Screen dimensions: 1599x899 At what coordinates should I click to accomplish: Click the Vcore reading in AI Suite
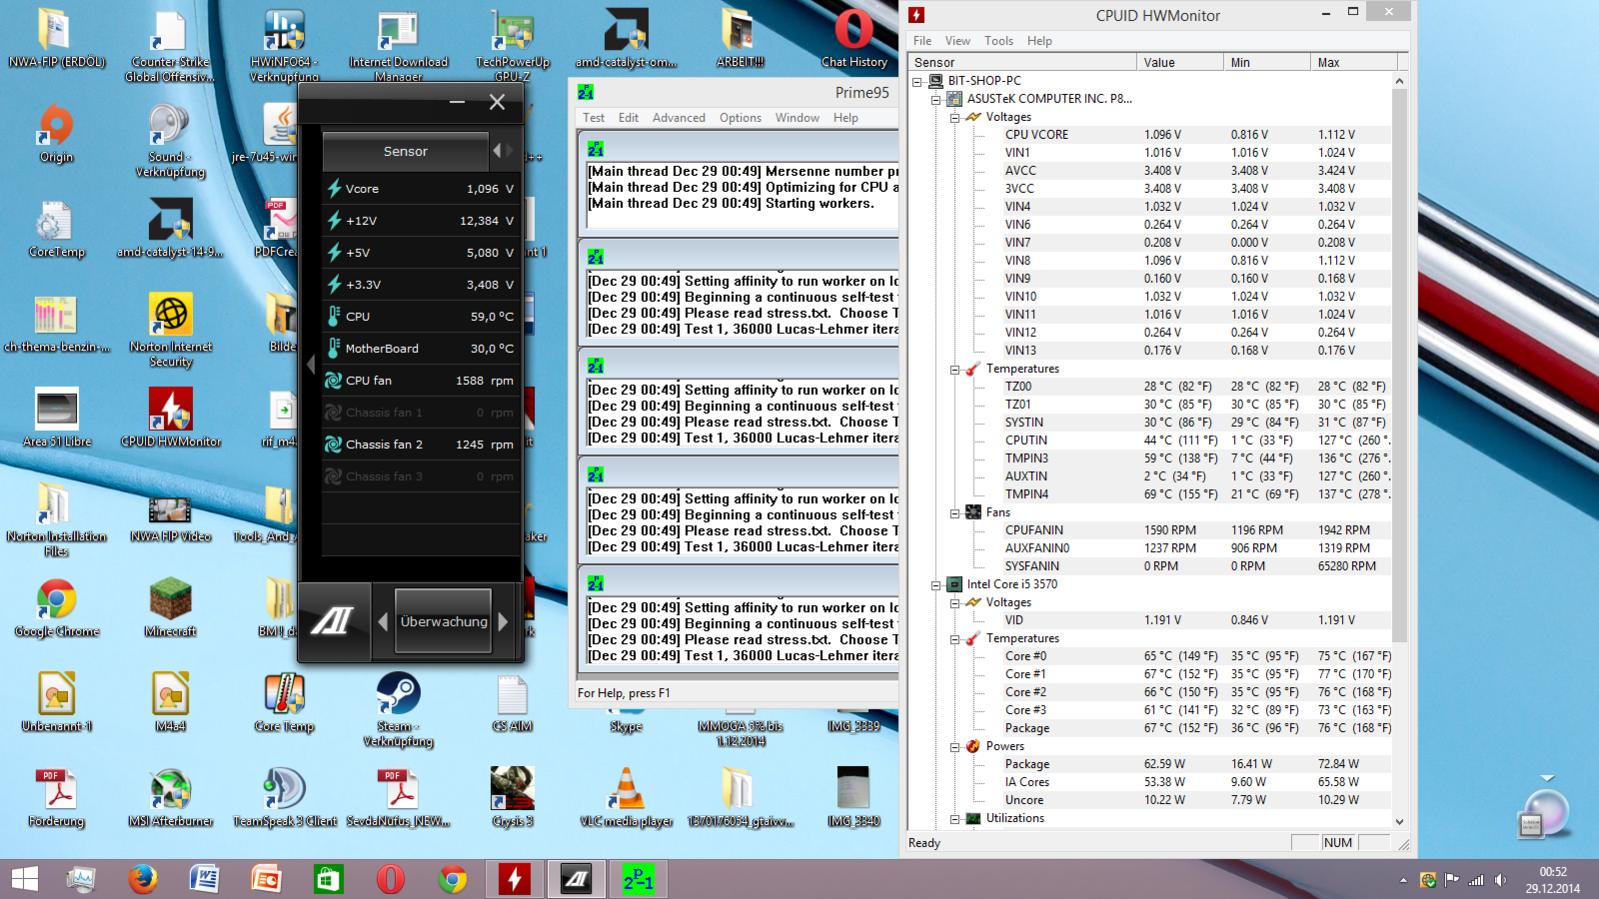pyautogui.click(x=420, y=188)
